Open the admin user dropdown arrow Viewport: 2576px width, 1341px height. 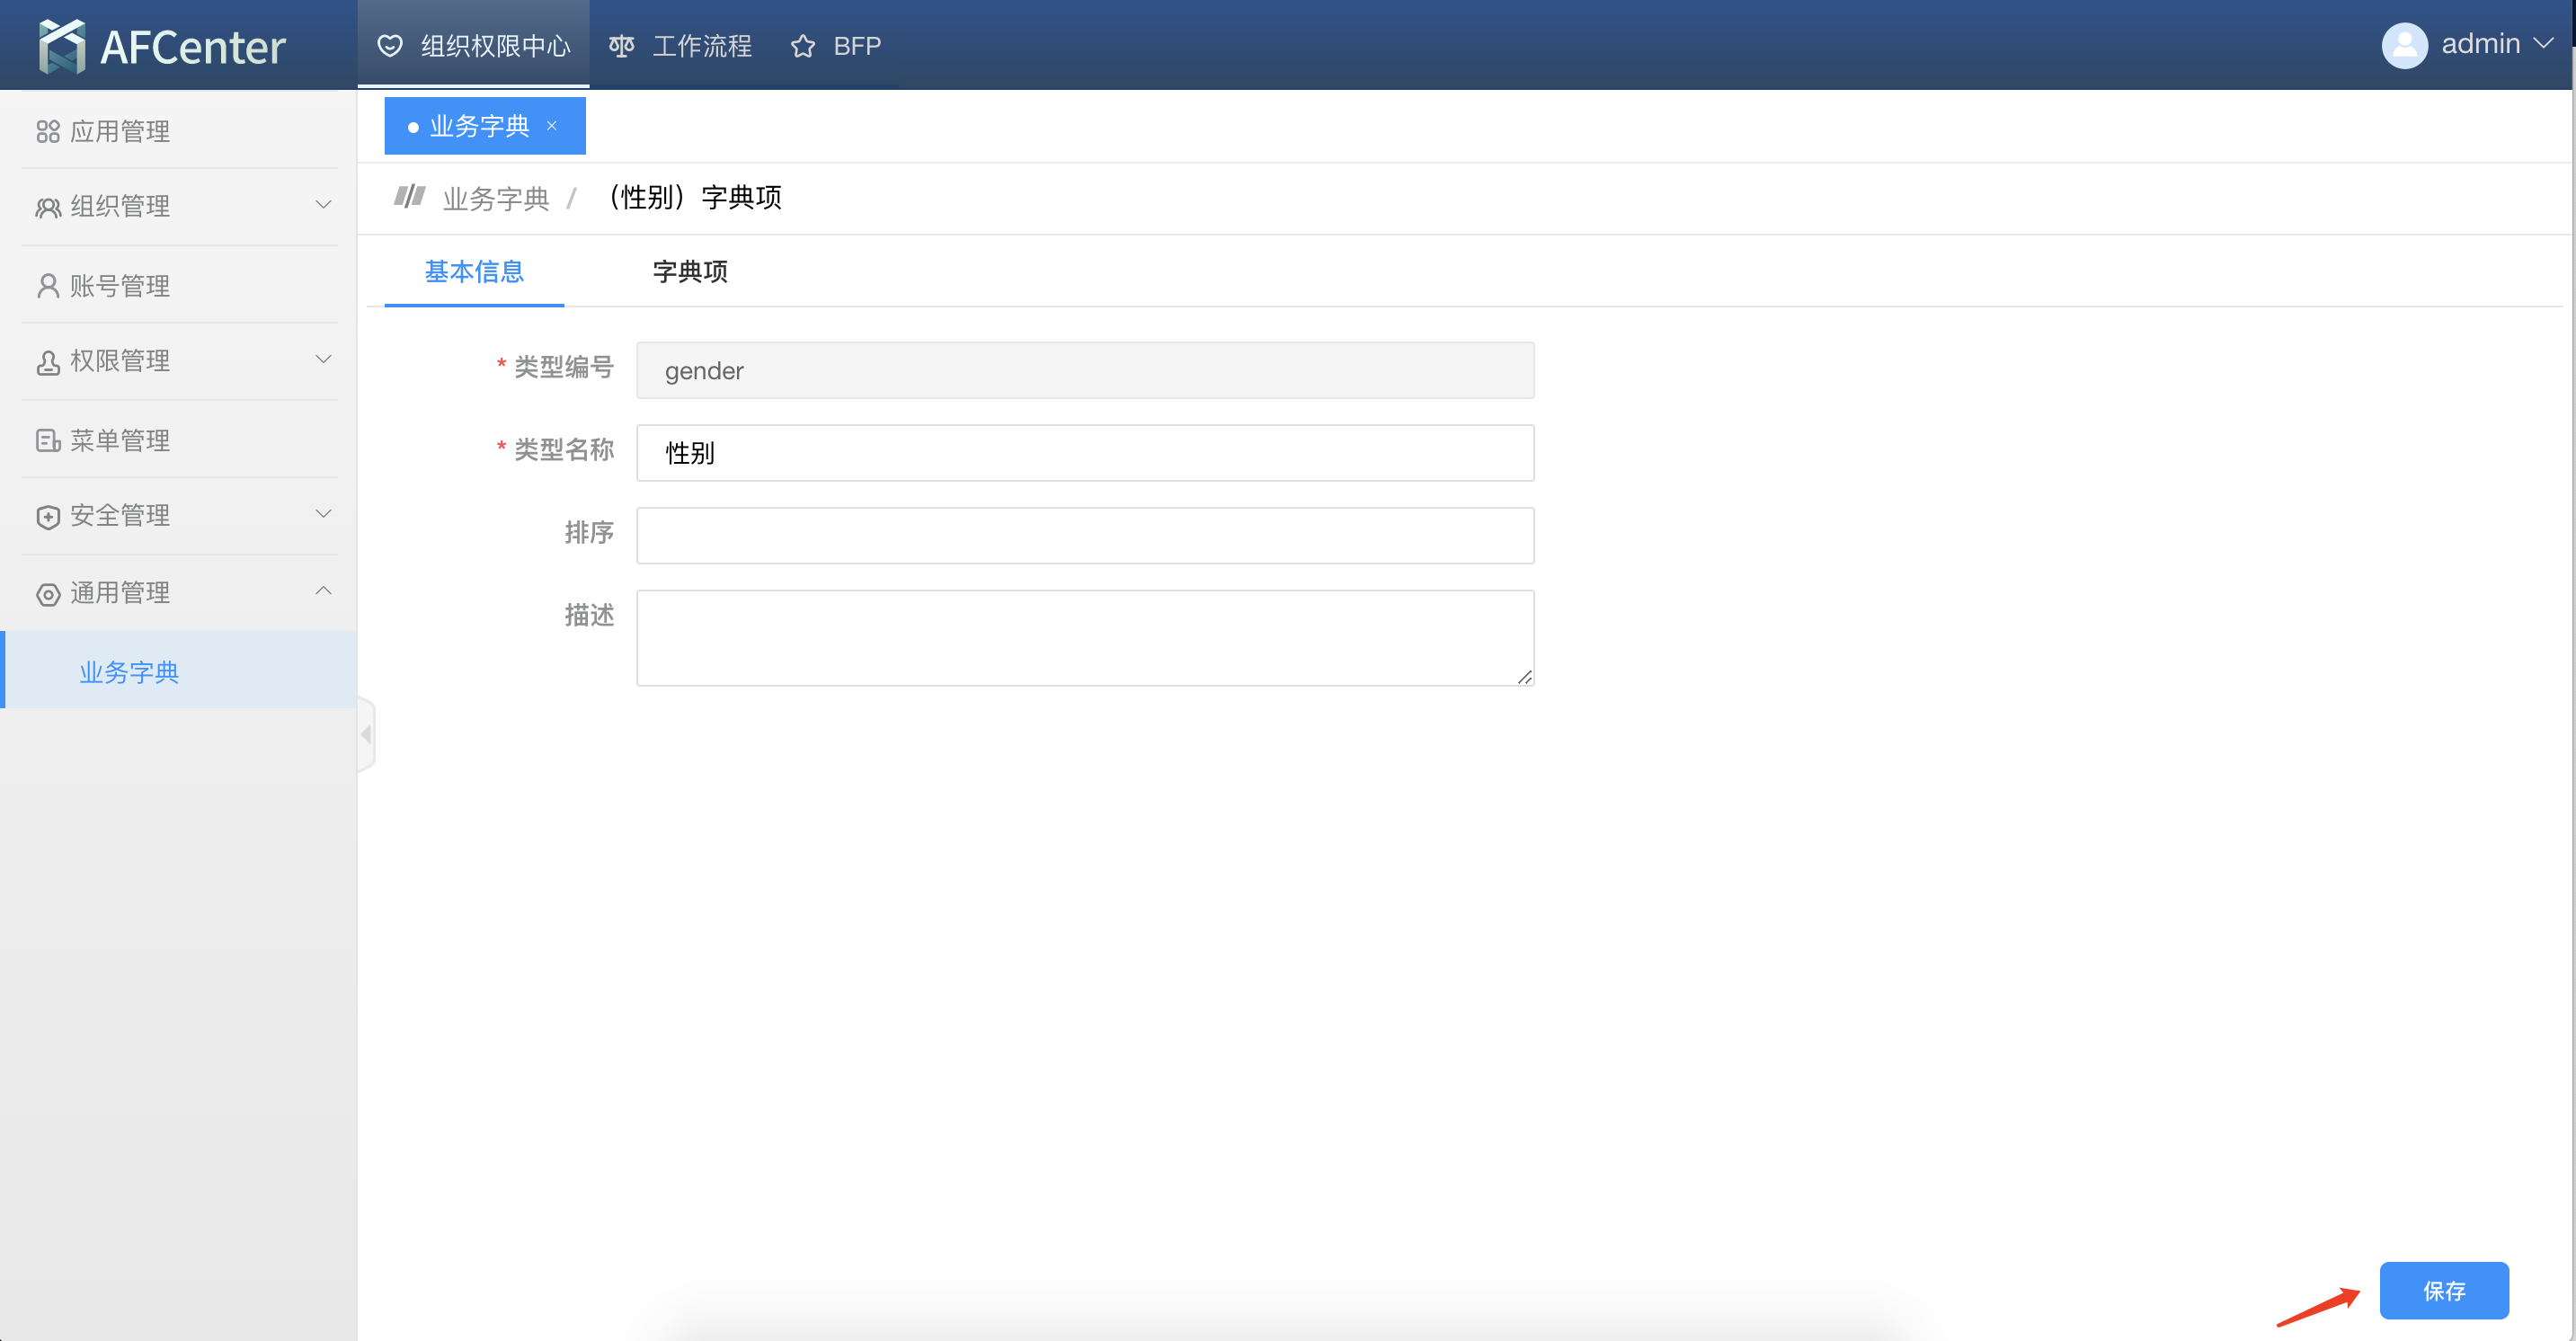[2544, 44]
